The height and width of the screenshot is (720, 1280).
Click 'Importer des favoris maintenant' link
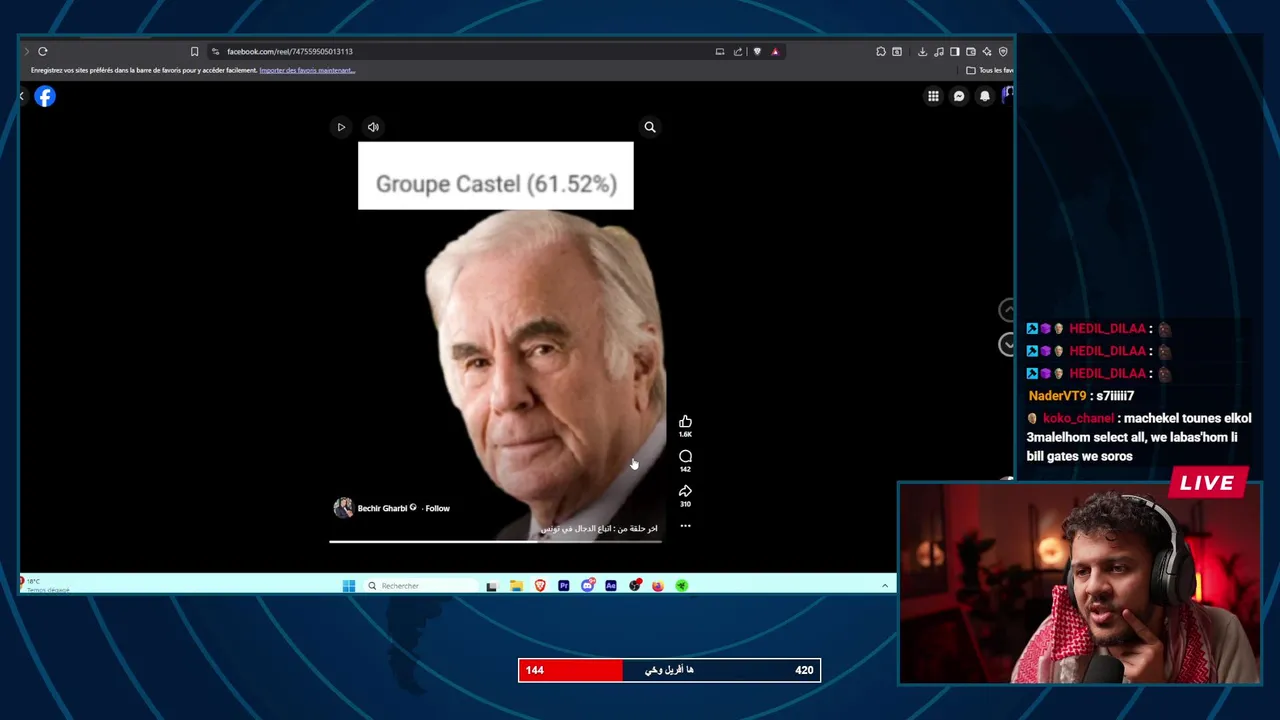[307, 70]
